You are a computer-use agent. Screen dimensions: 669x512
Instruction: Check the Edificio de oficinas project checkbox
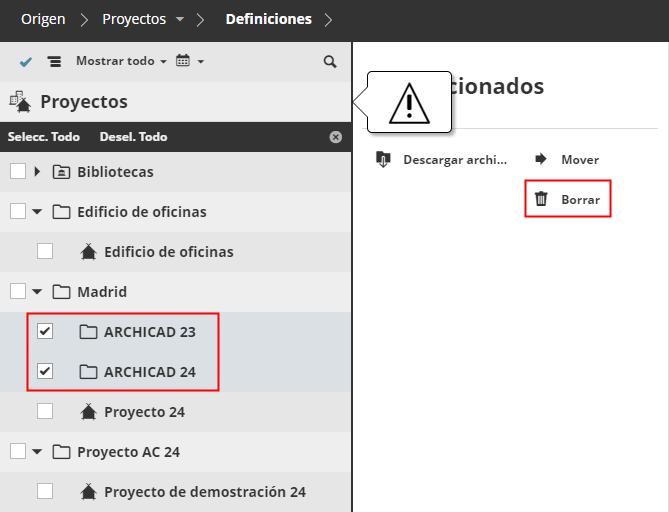pos(45,251)
